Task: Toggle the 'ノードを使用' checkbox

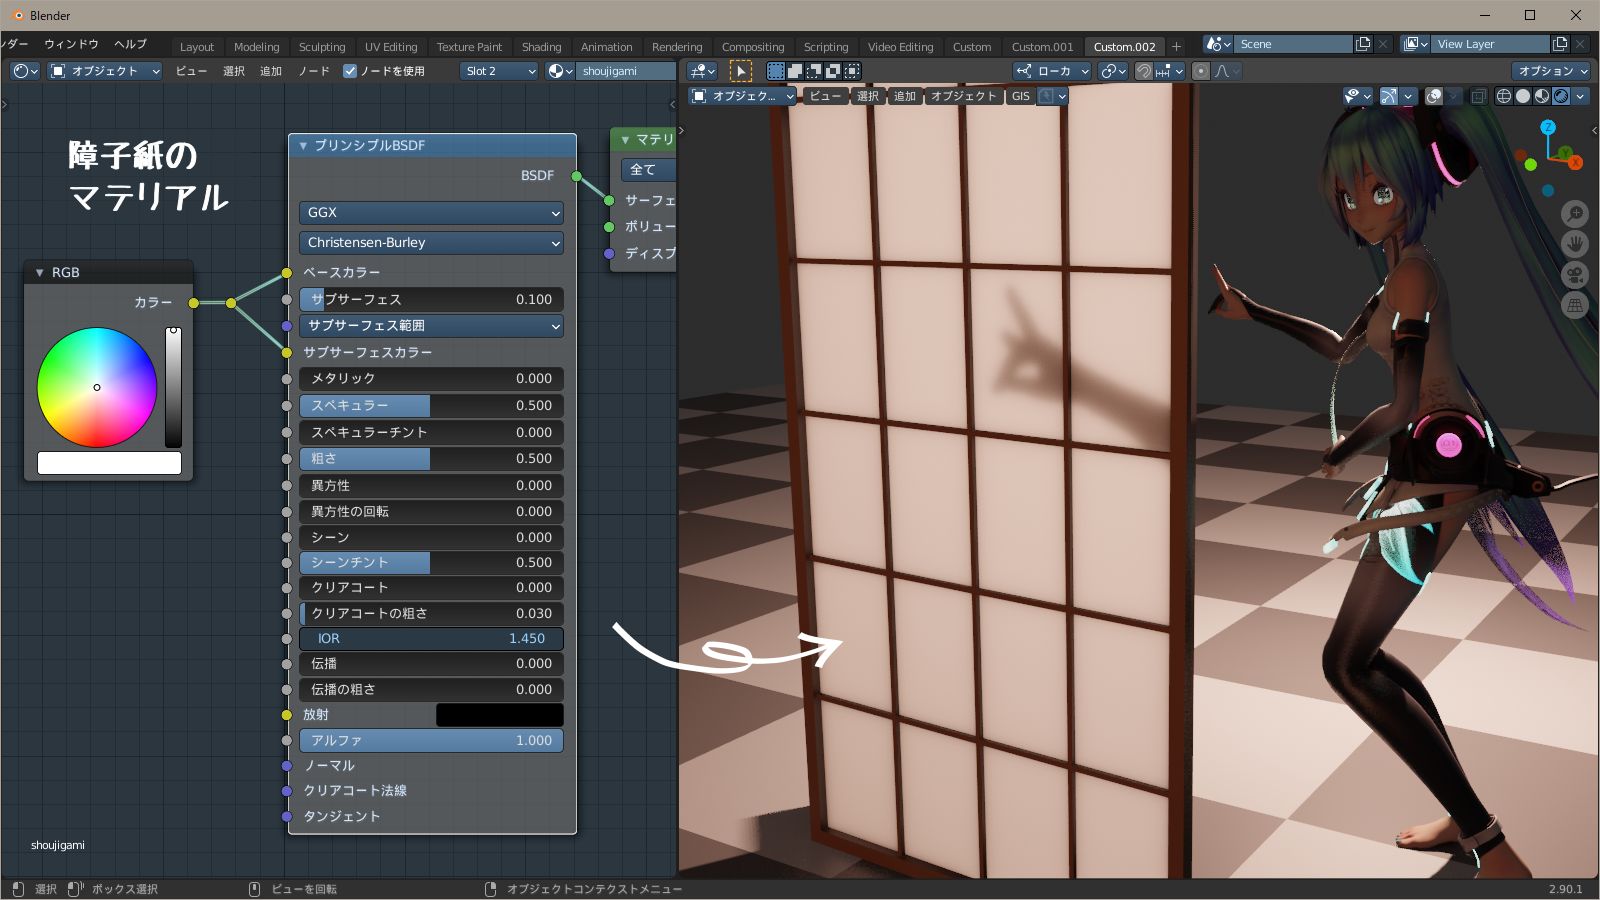Action: point(350,71)
